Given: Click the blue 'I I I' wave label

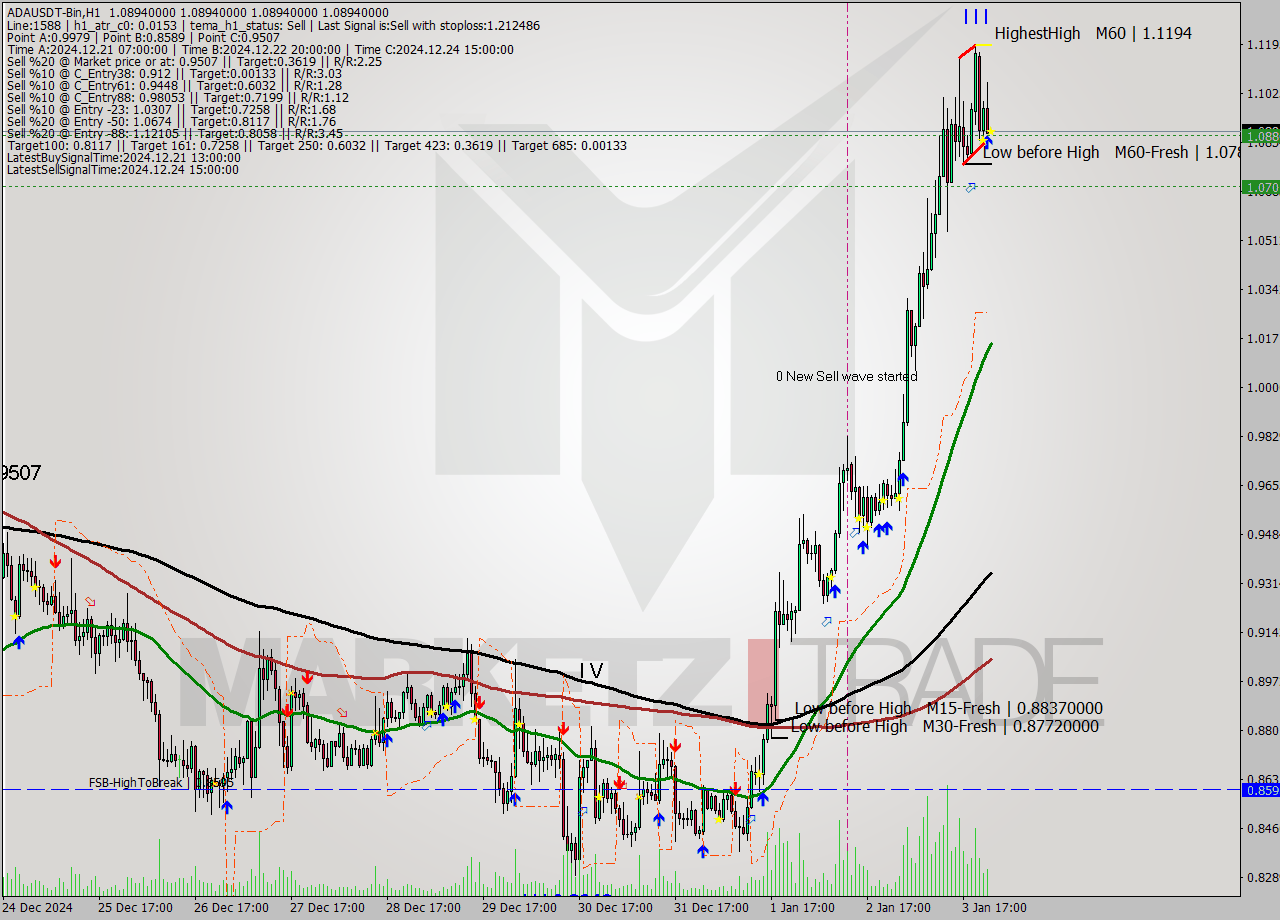Looking at the screenshot, I should pos(976,16).
